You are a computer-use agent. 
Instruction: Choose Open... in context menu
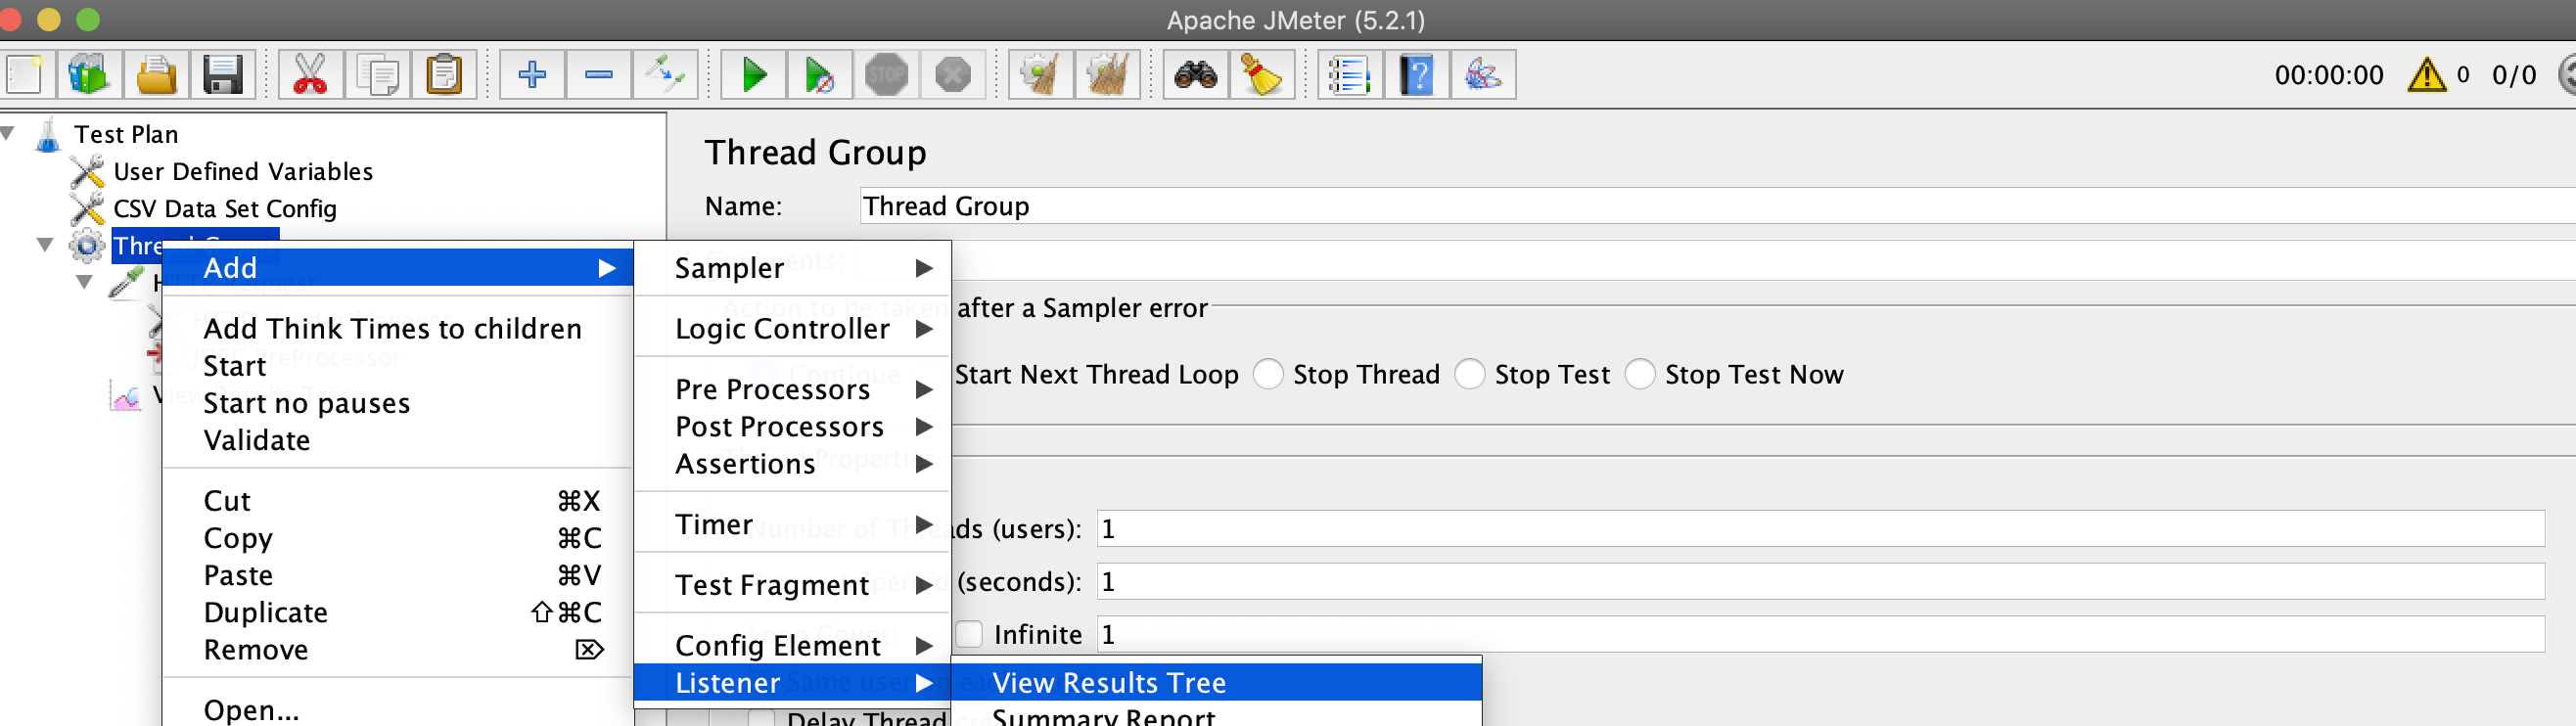point(398,709)
